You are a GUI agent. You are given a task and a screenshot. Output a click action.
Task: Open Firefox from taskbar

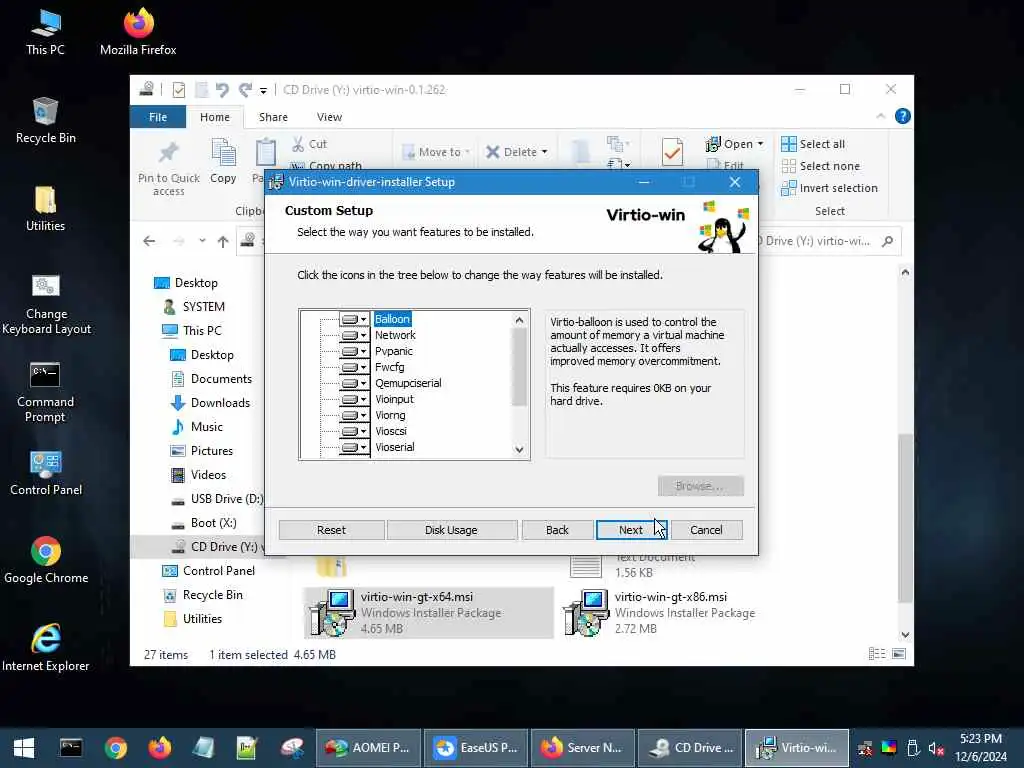click(159, 748)
